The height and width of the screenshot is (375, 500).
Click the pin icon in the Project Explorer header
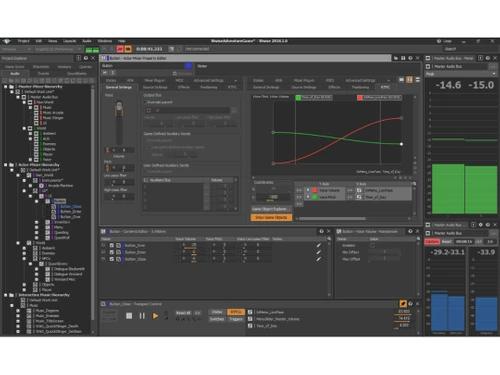[78, 58]
